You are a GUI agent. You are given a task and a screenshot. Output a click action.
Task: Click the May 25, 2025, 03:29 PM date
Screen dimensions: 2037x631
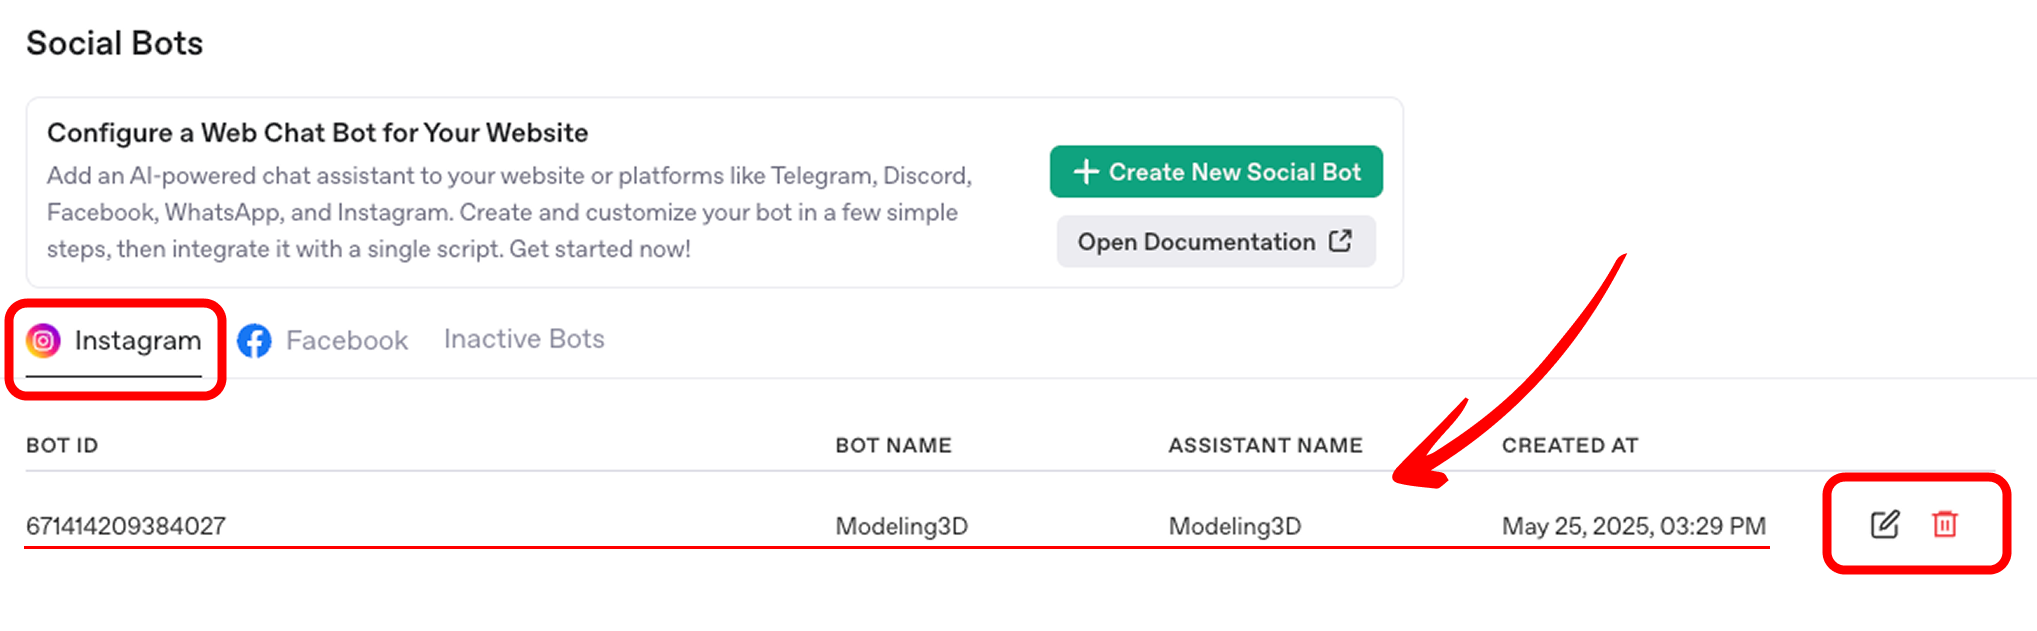[x=1634, y=526]
